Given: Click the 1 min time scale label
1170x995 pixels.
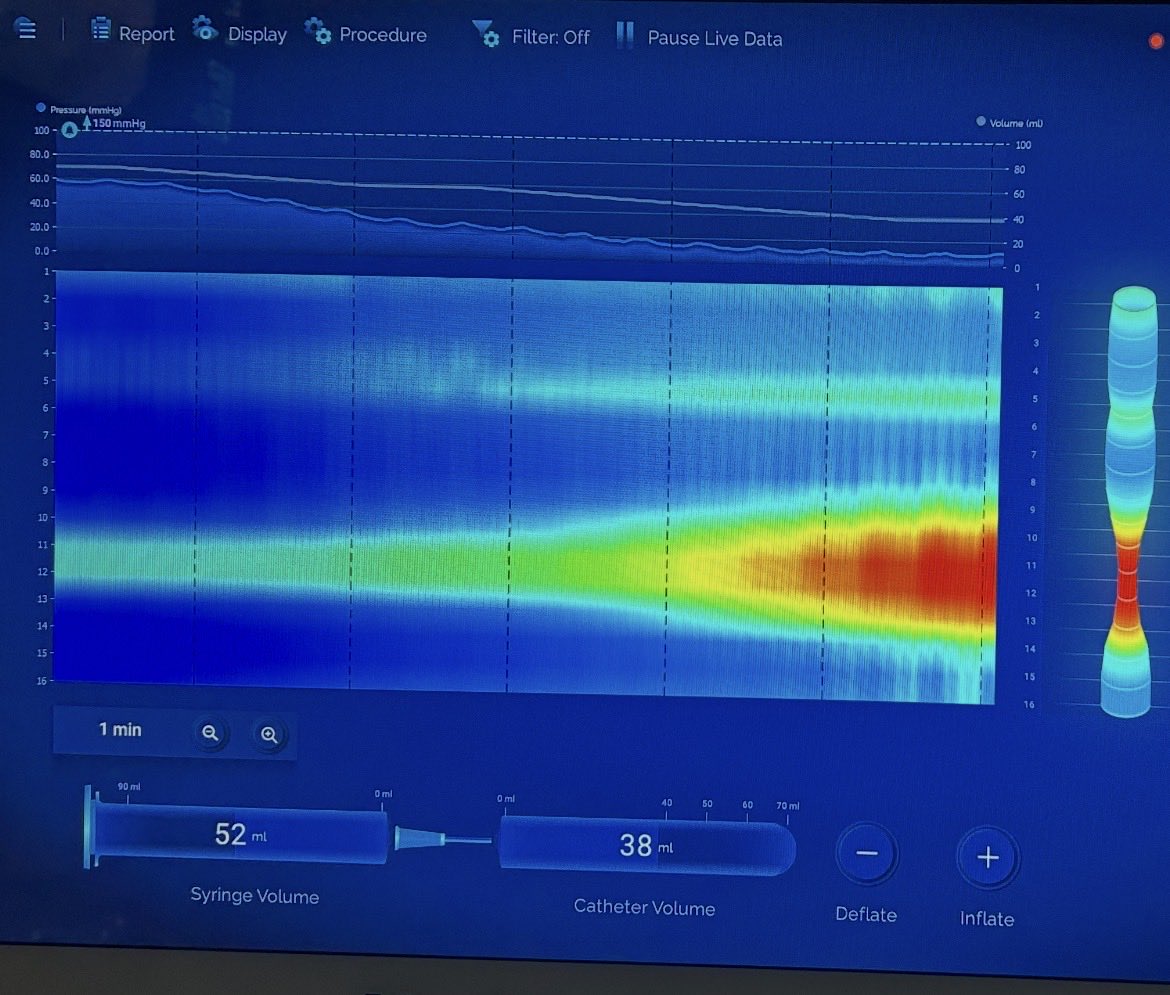Looking at the screenshot, I should [120, 729].
